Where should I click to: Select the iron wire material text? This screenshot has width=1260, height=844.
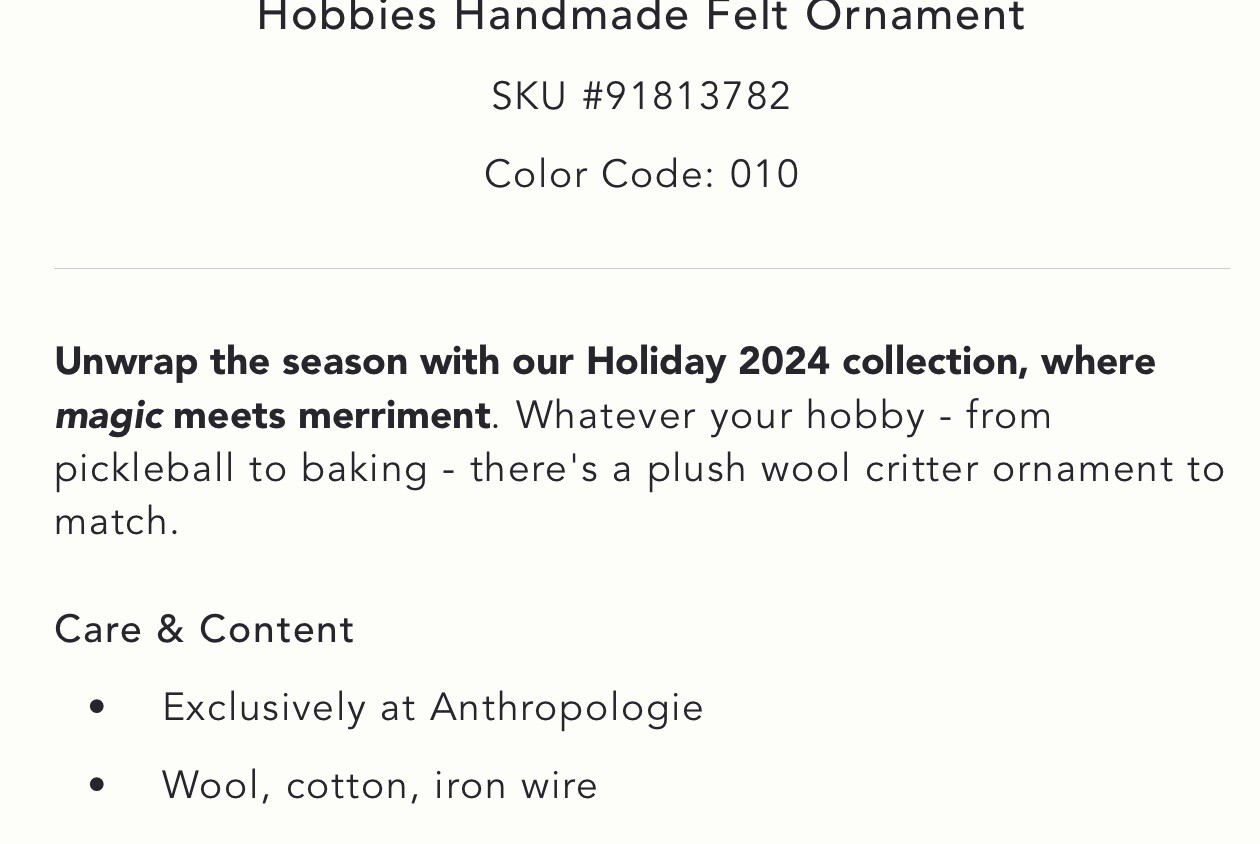[x=516, y=785]
